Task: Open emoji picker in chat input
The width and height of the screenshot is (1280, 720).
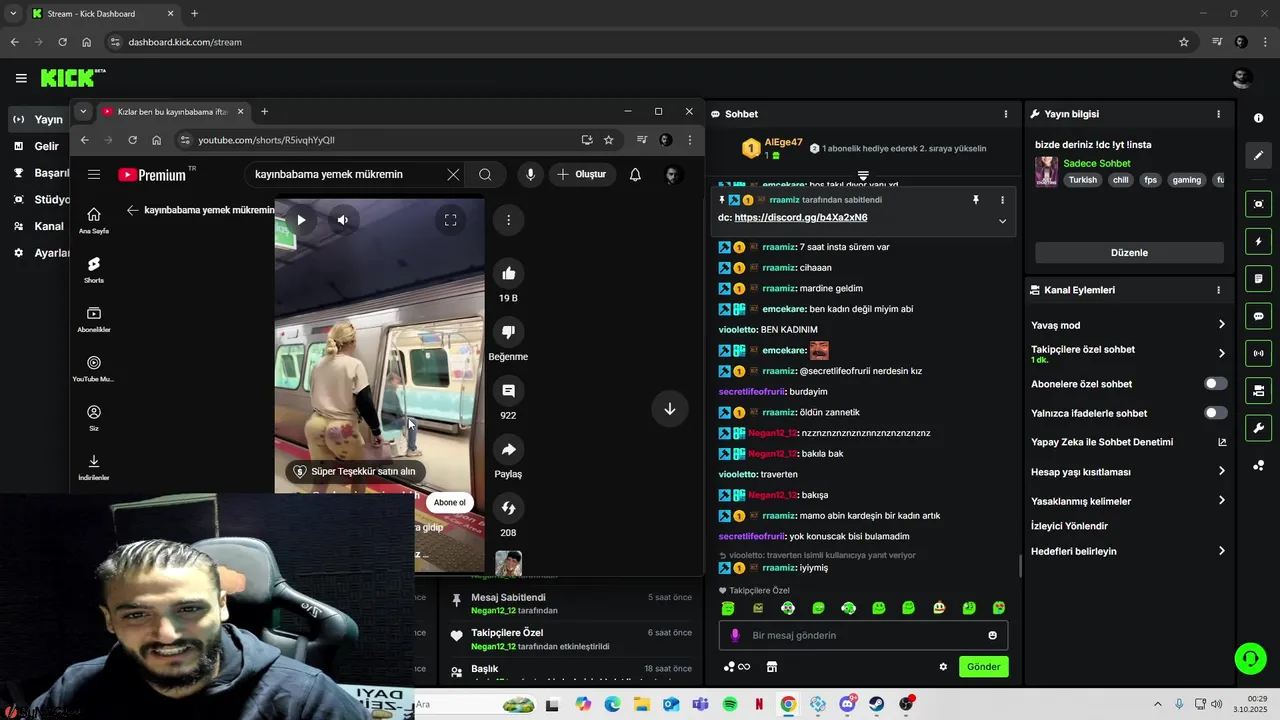Action: (x=992, y=635)
